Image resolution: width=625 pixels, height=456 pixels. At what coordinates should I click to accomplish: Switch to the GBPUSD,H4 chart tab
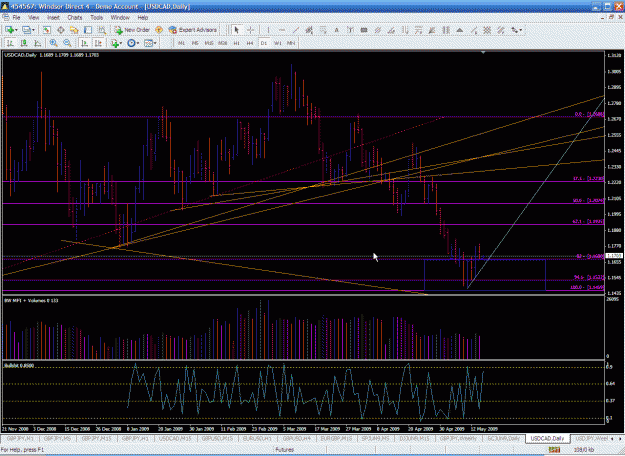coord(297,438)
